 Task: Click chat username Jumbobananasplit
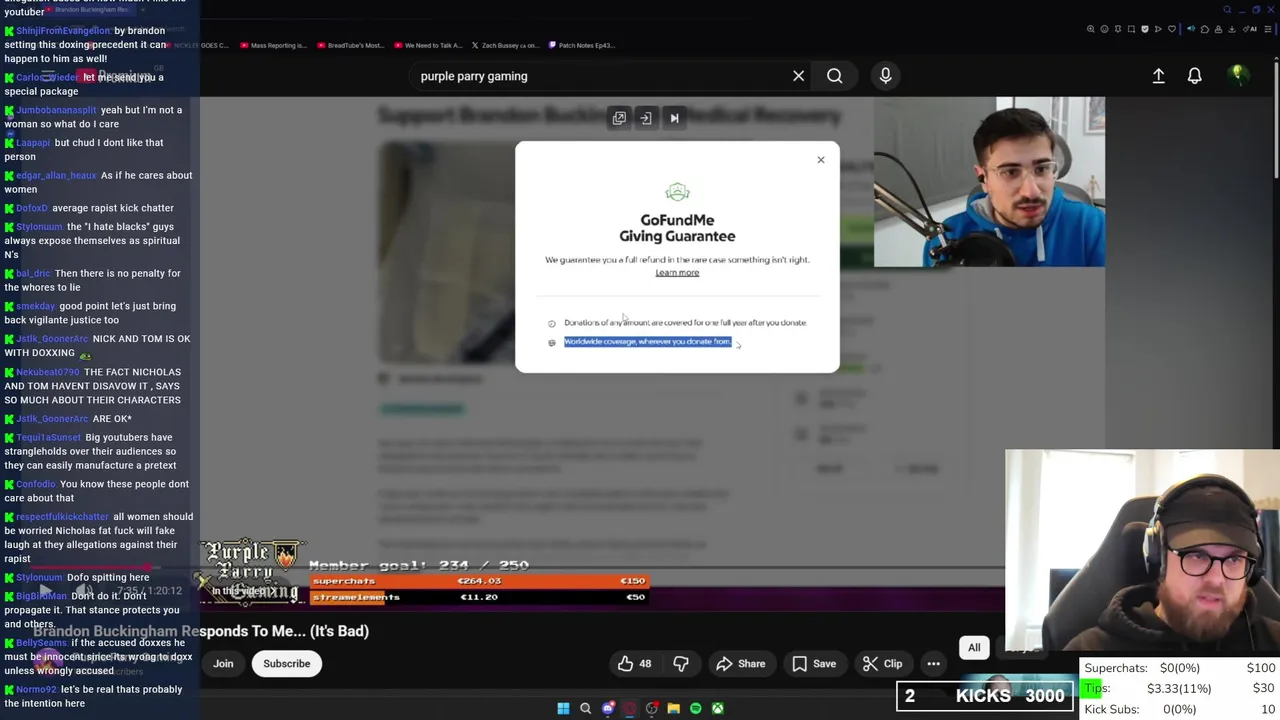pyautogui.click(x=56, y=110)
